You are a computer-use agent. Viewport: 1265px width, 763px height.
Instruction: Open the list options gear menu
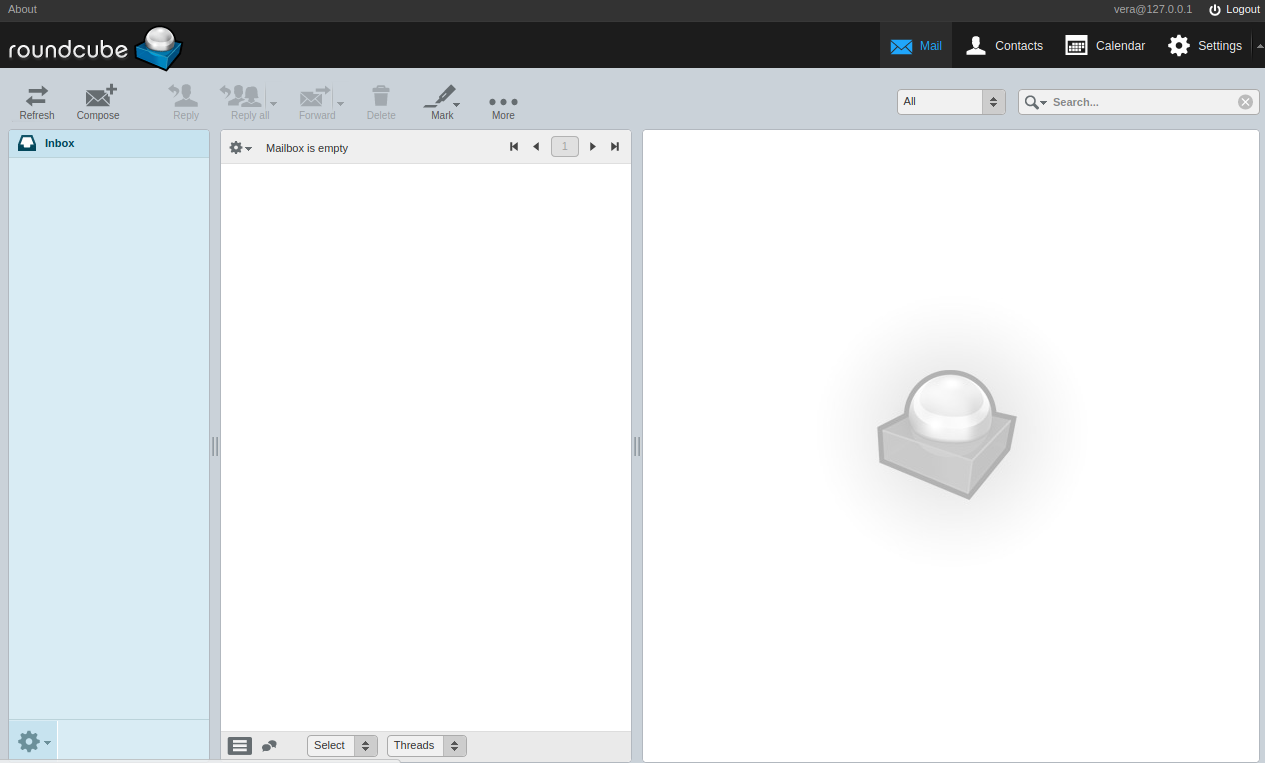click(240, 147)
